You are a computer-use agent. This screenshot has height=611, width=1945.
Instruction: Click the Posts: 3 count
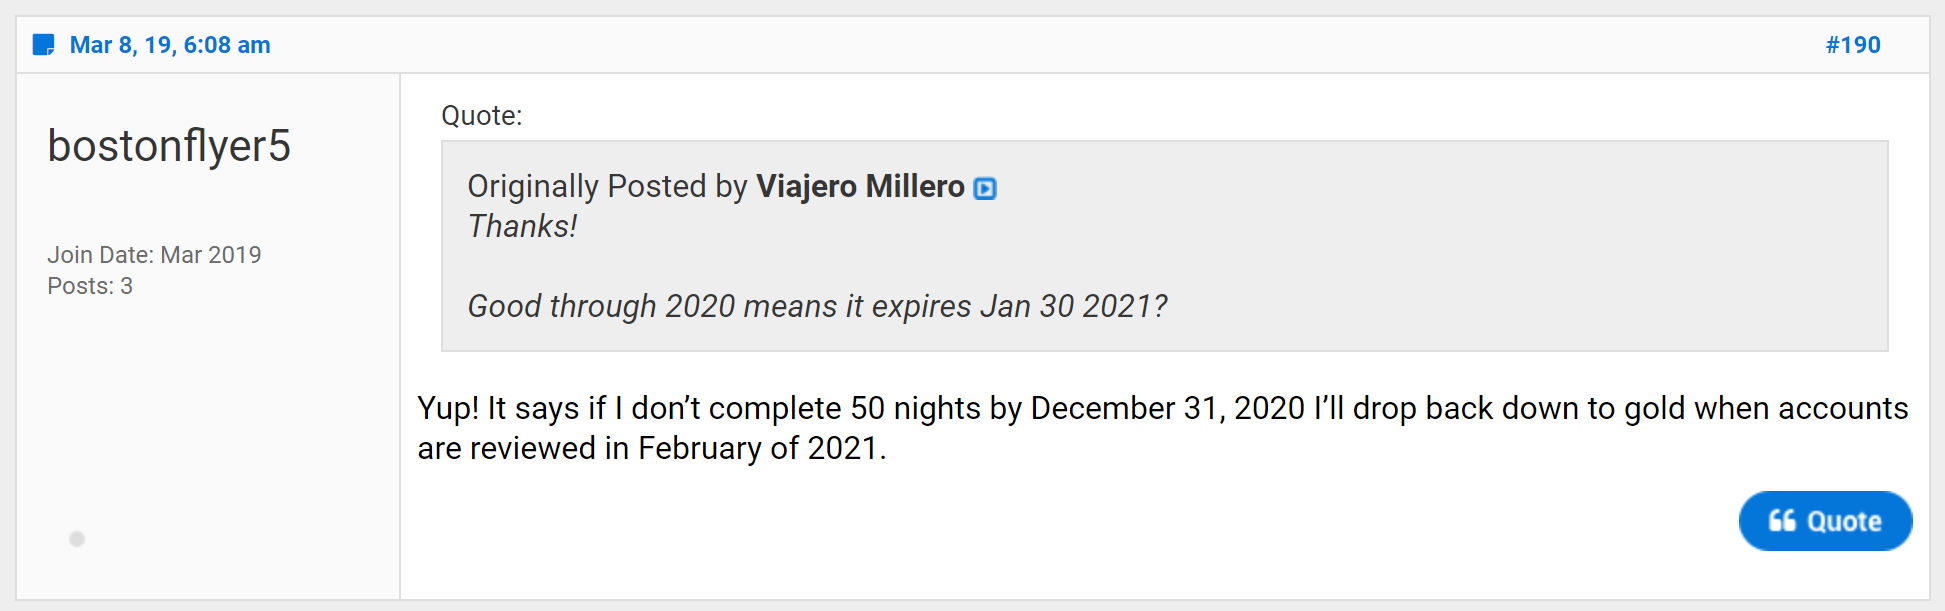[x=90, y=286]
